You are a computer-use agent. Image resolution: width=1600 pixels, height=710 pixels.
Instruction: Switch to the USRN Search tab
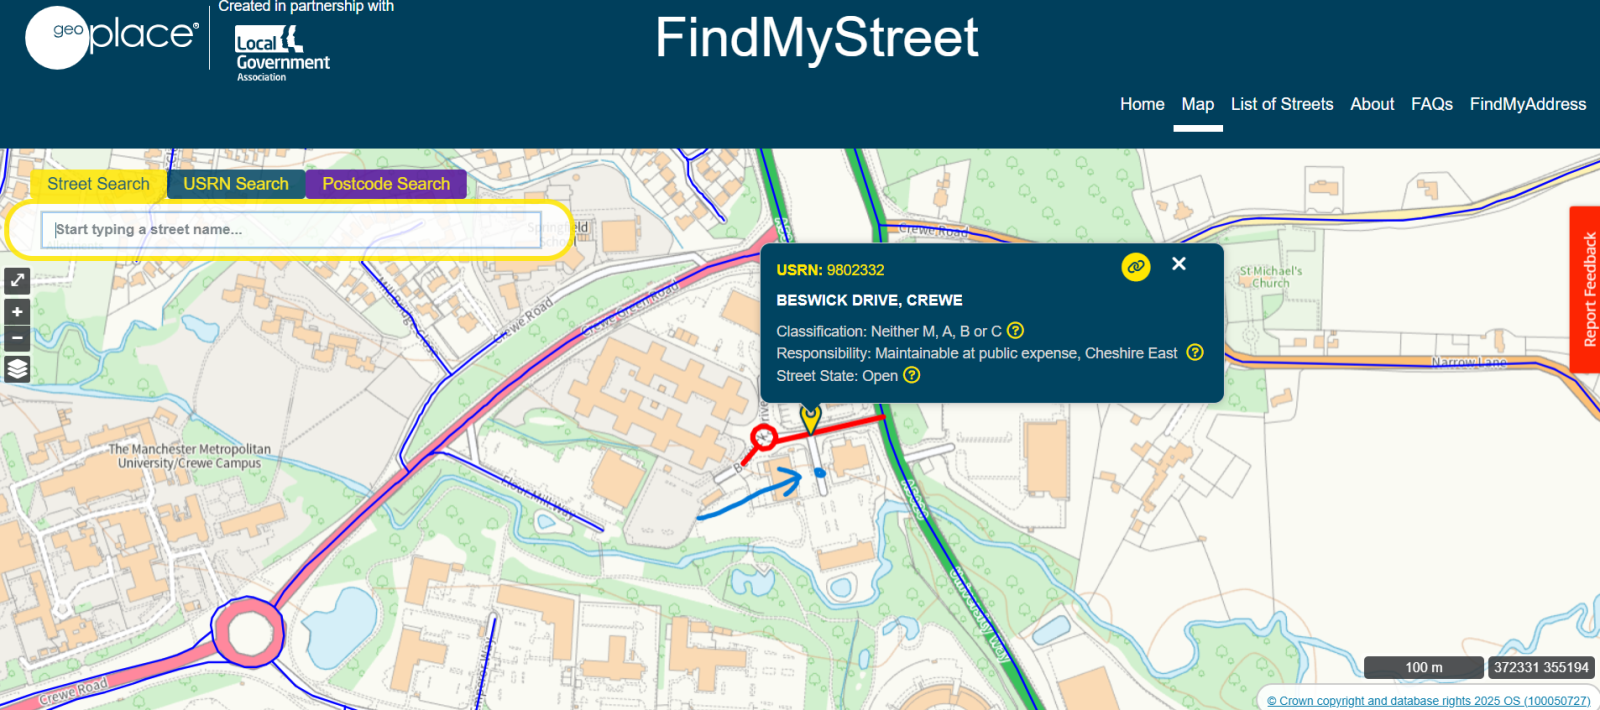236,184
